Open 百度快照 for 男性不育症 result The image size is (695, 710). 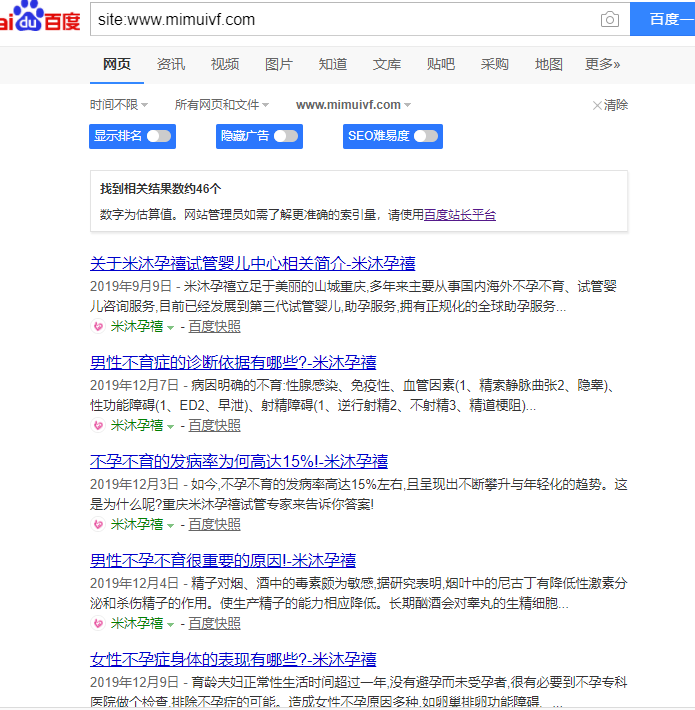tap(214, 425)
